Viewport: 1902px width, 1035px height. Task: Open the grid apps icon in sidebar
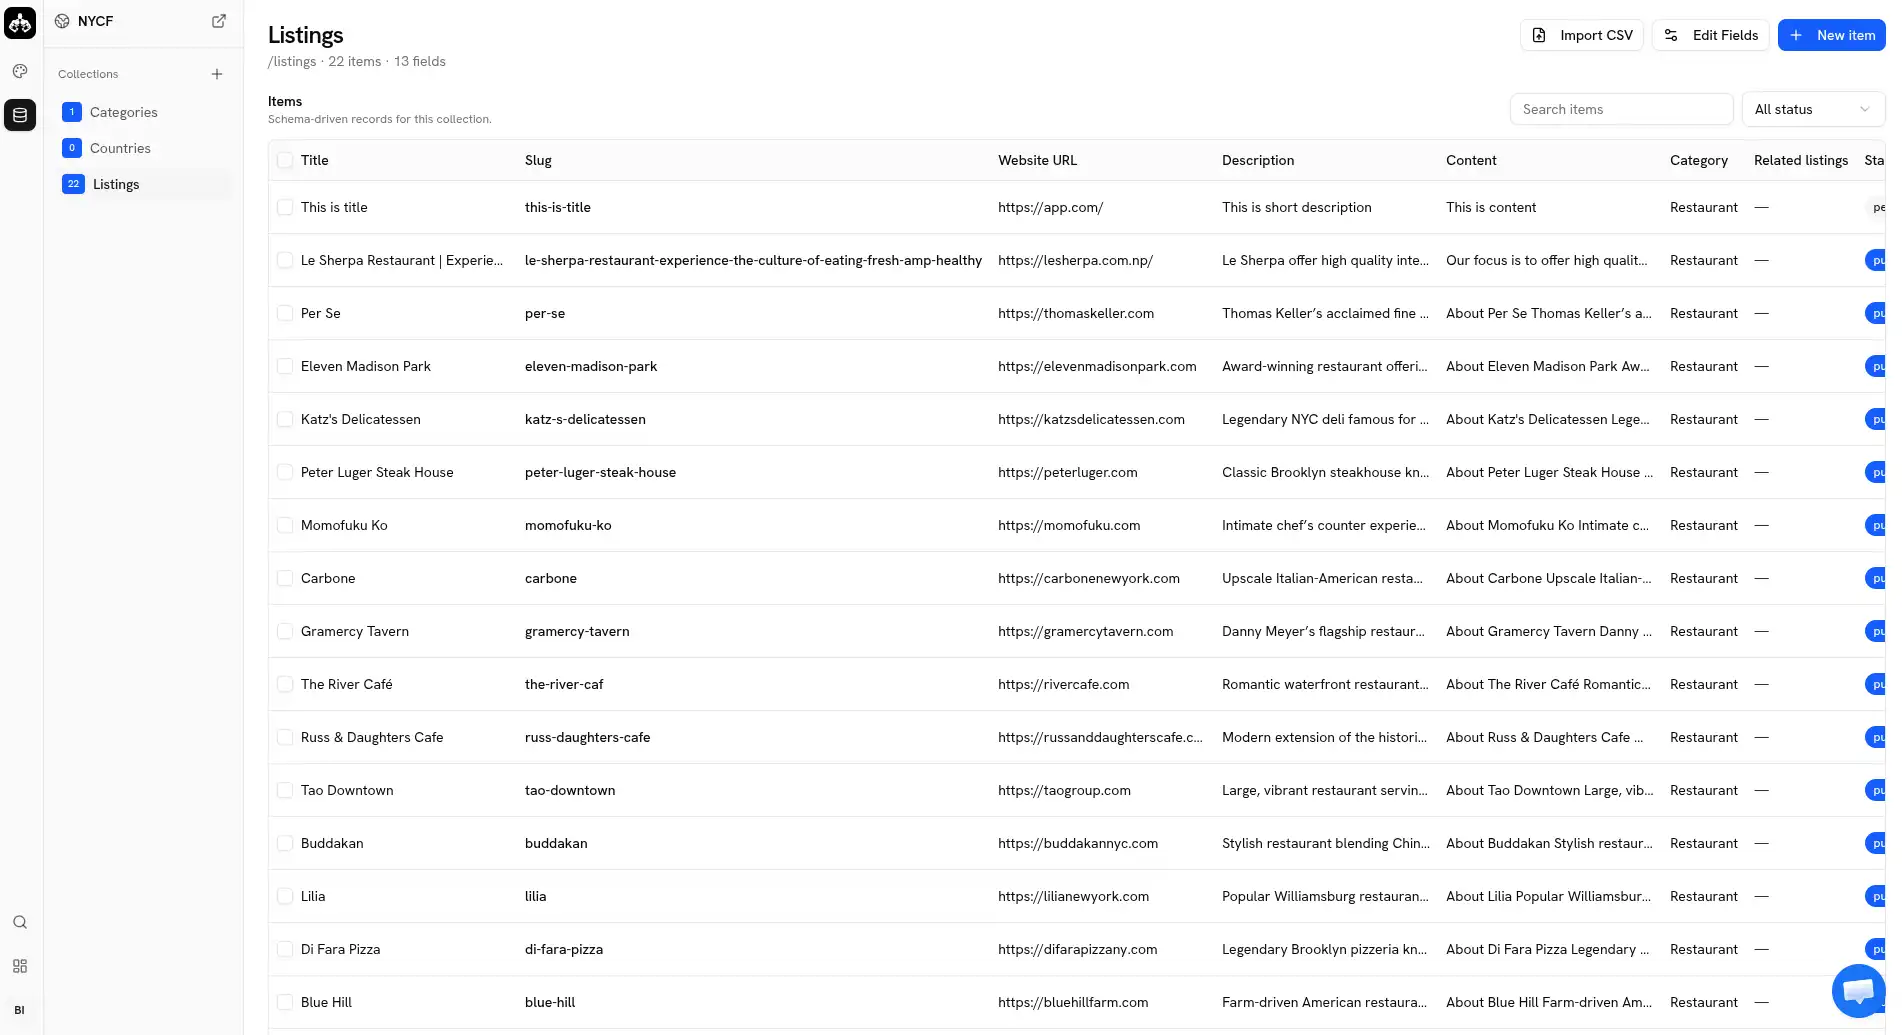tap(20, 966)
